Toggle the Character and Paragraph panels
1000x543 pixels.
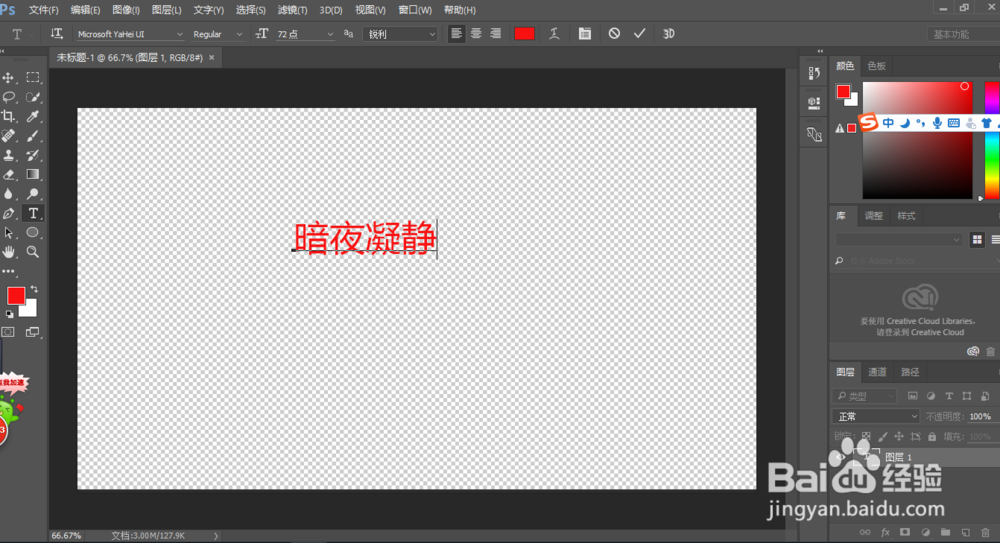(585, 34)
